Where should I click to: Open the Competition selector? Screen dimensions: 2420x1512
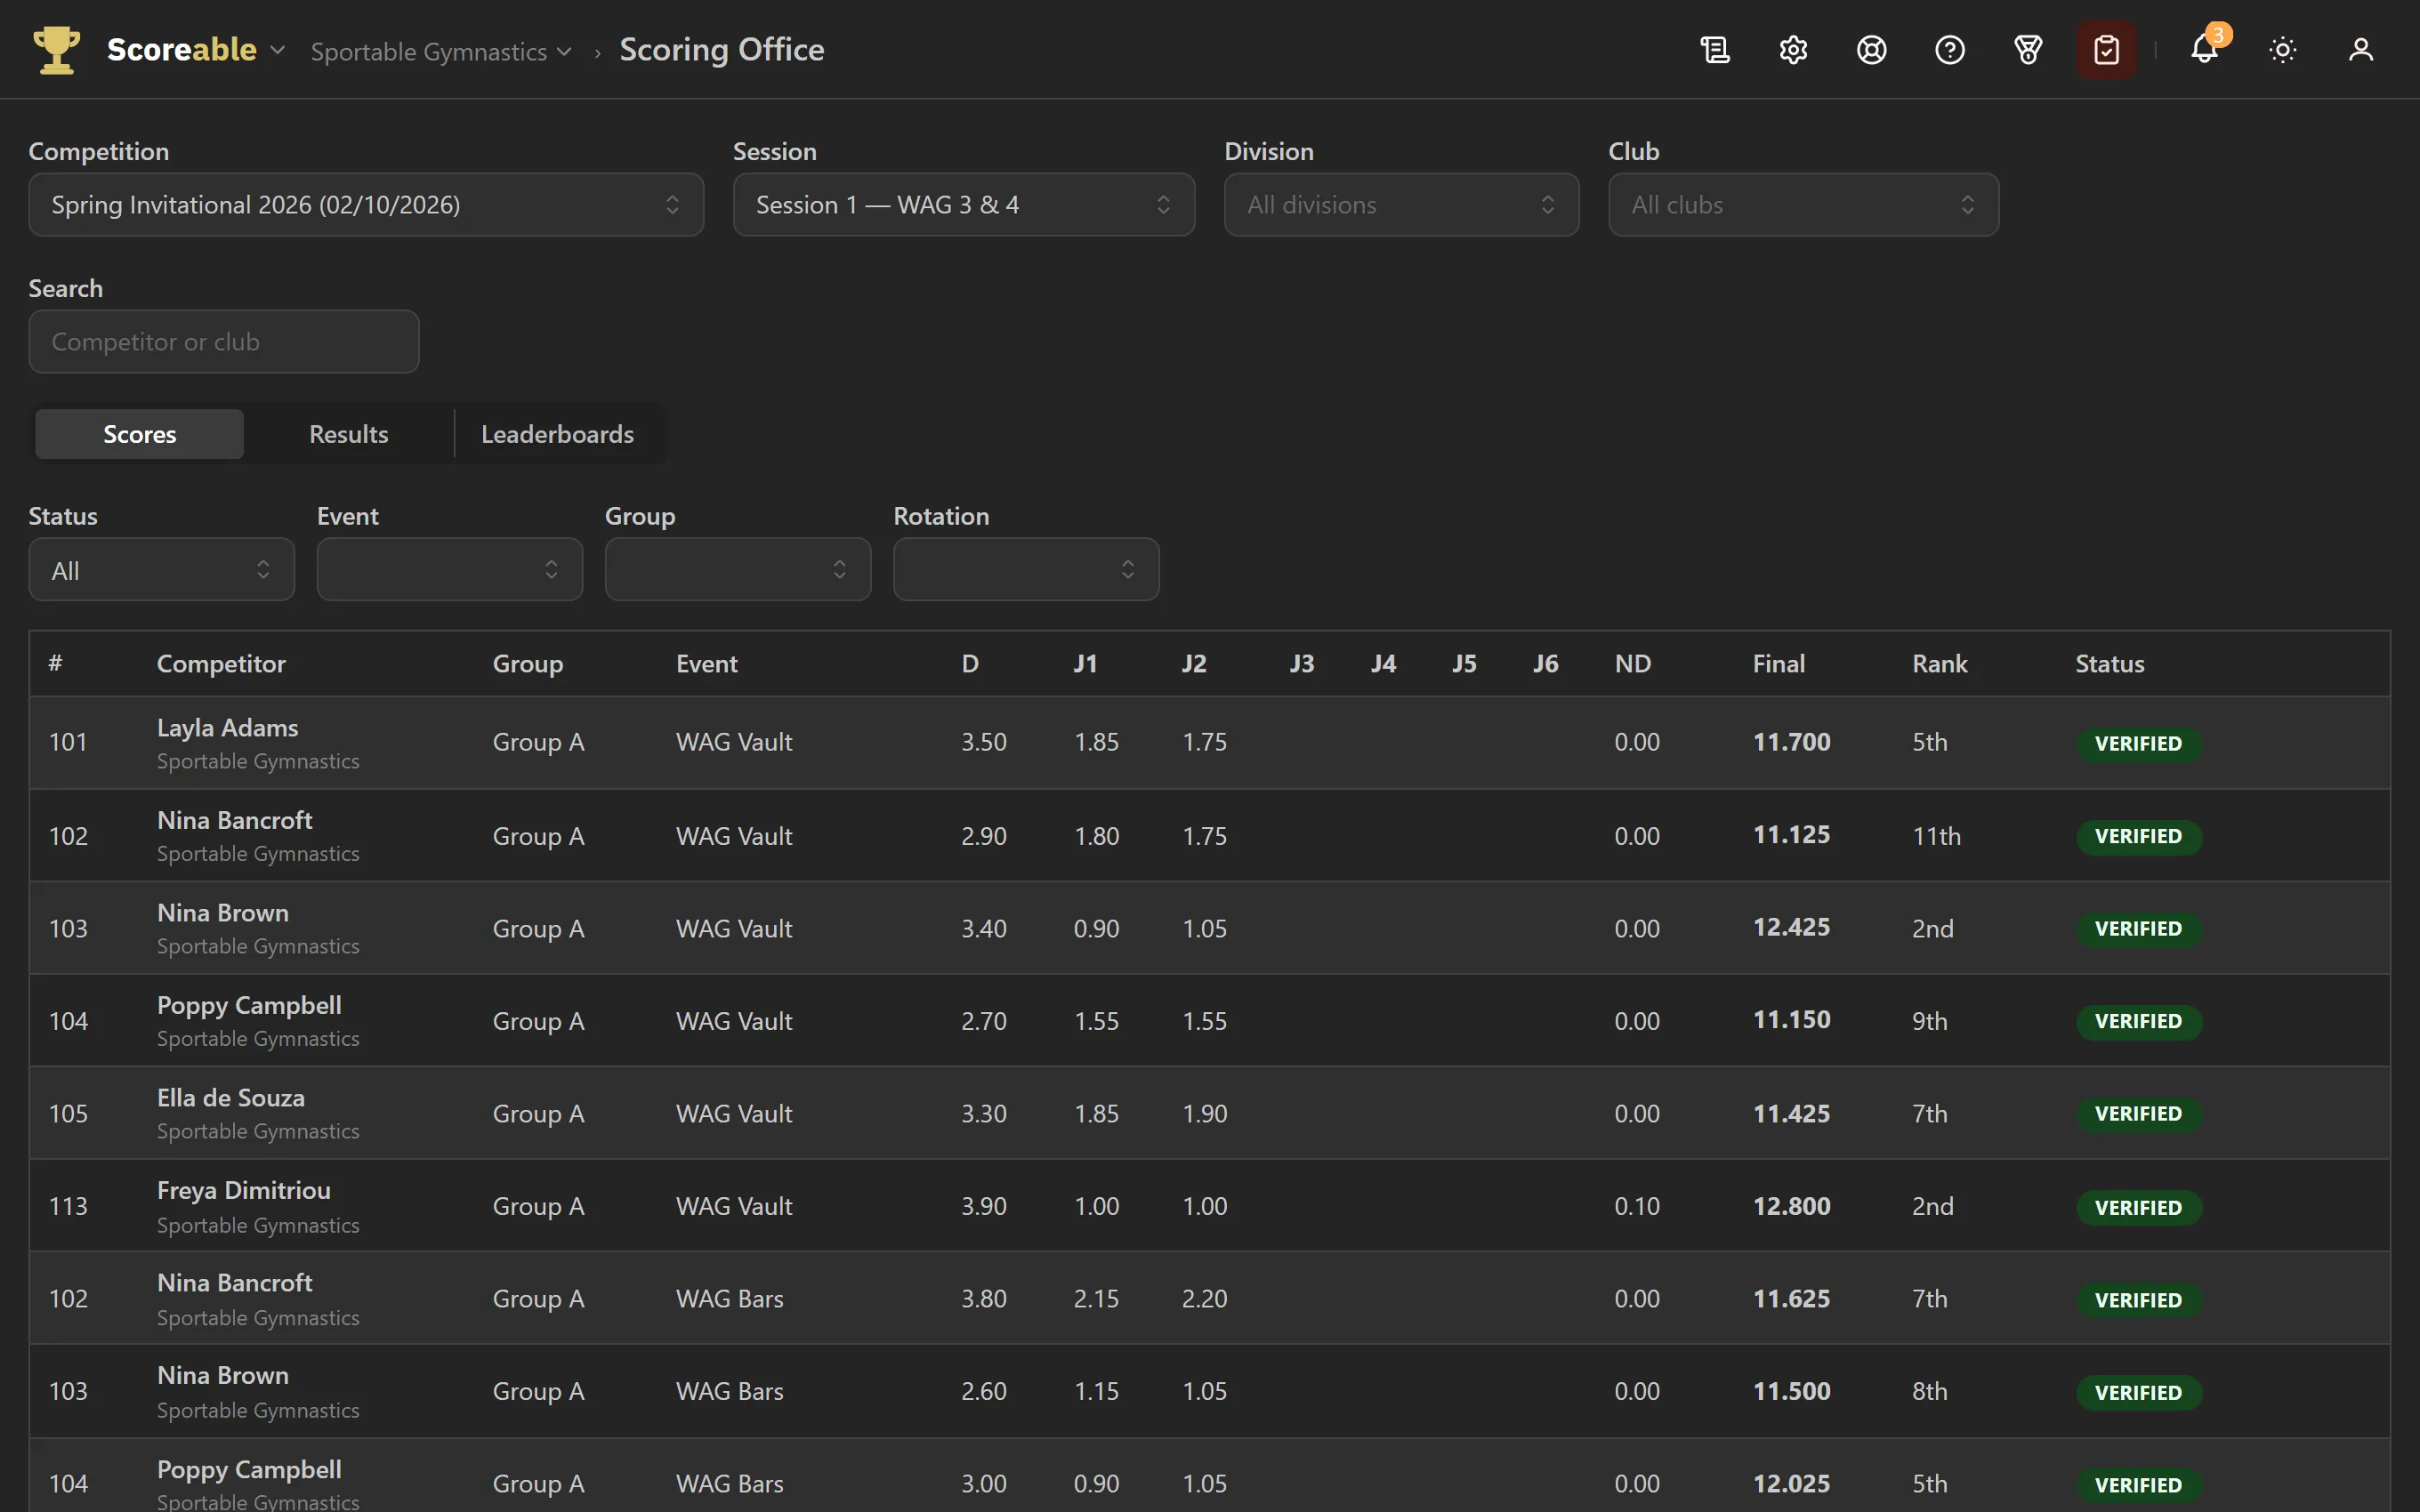coord(366,204)
